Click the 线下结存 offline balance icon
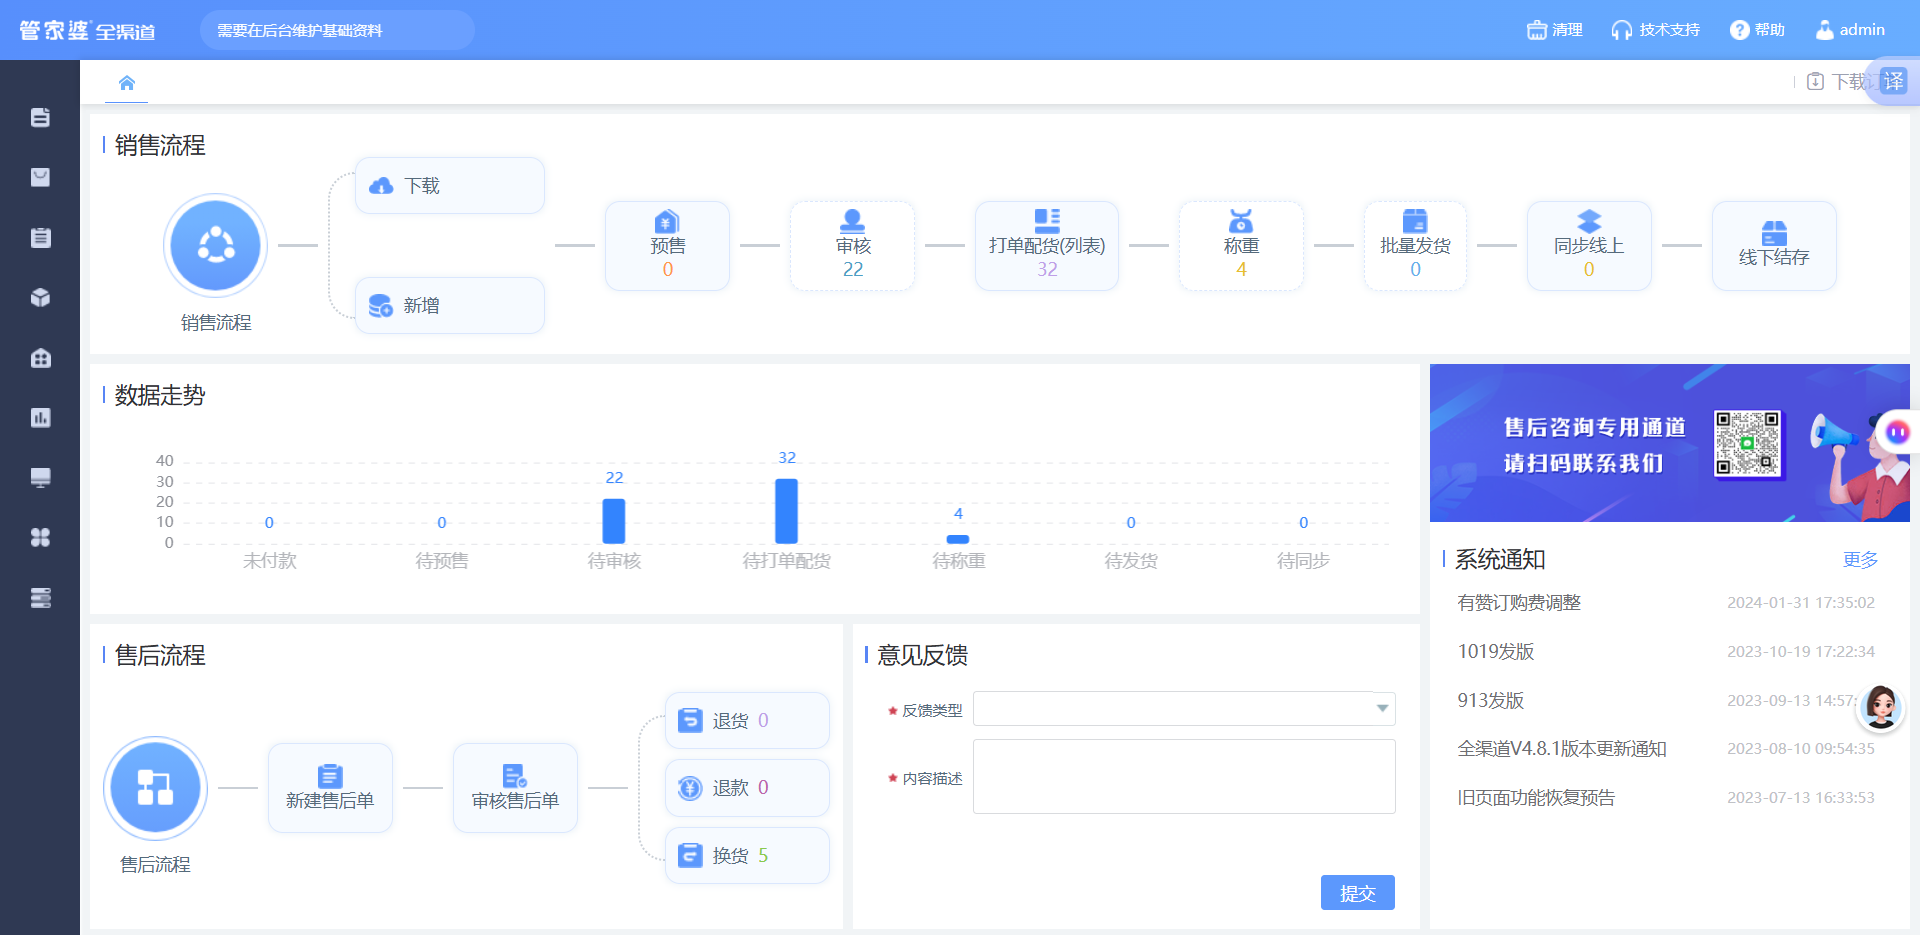1920x935 pixels. (1774, 233)
